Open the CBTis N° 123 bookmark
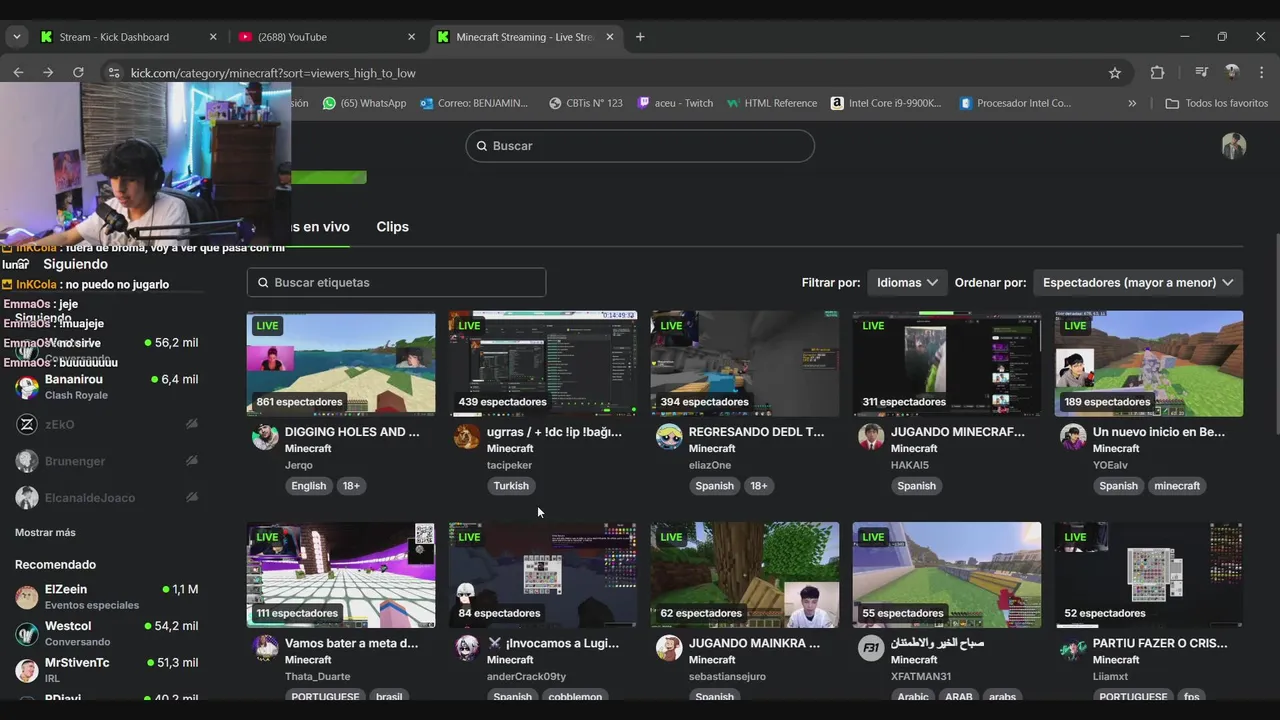 point(586,103)
